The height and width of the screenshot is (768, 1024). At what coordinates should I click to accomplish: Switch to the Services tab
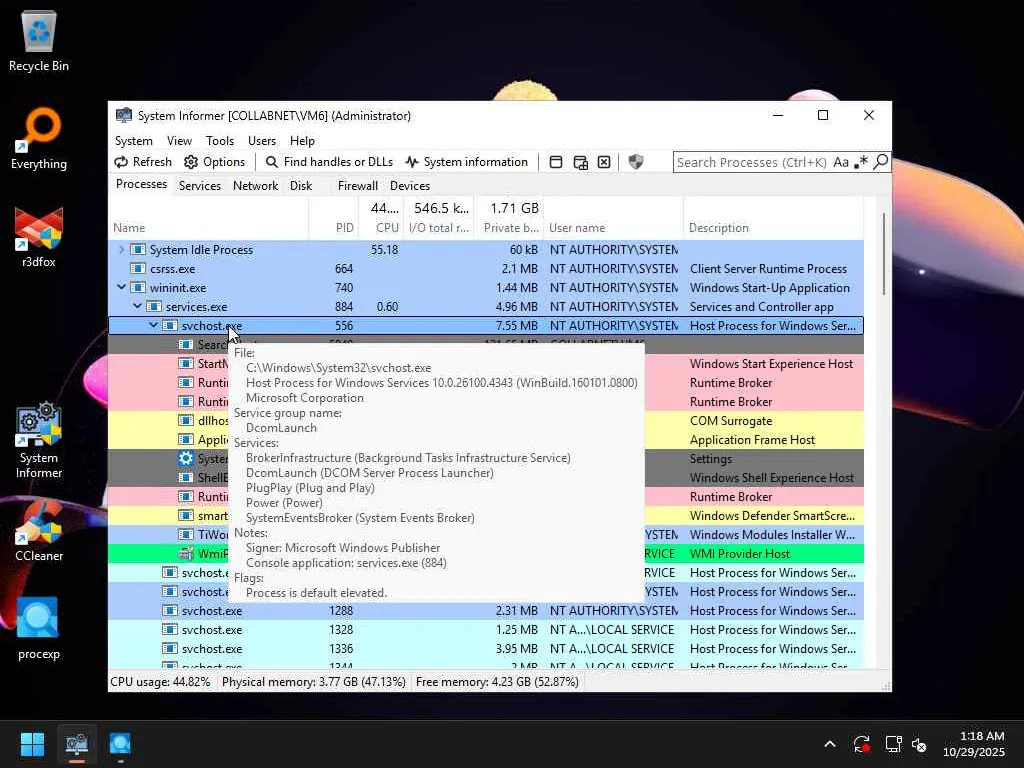(x=199, y=186)
